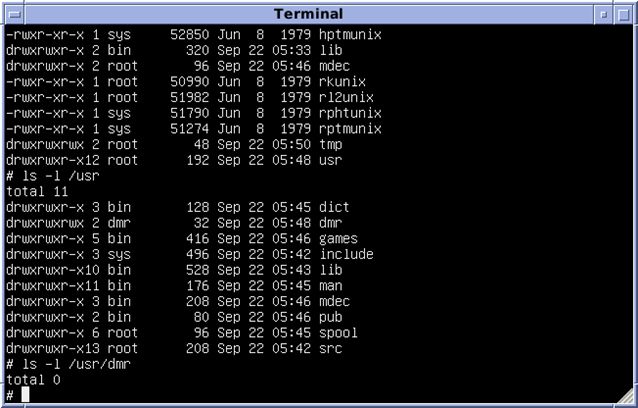Click the Terminal title bar text
638x408 pixels.
pyautogui.click(x=308, y=14)
